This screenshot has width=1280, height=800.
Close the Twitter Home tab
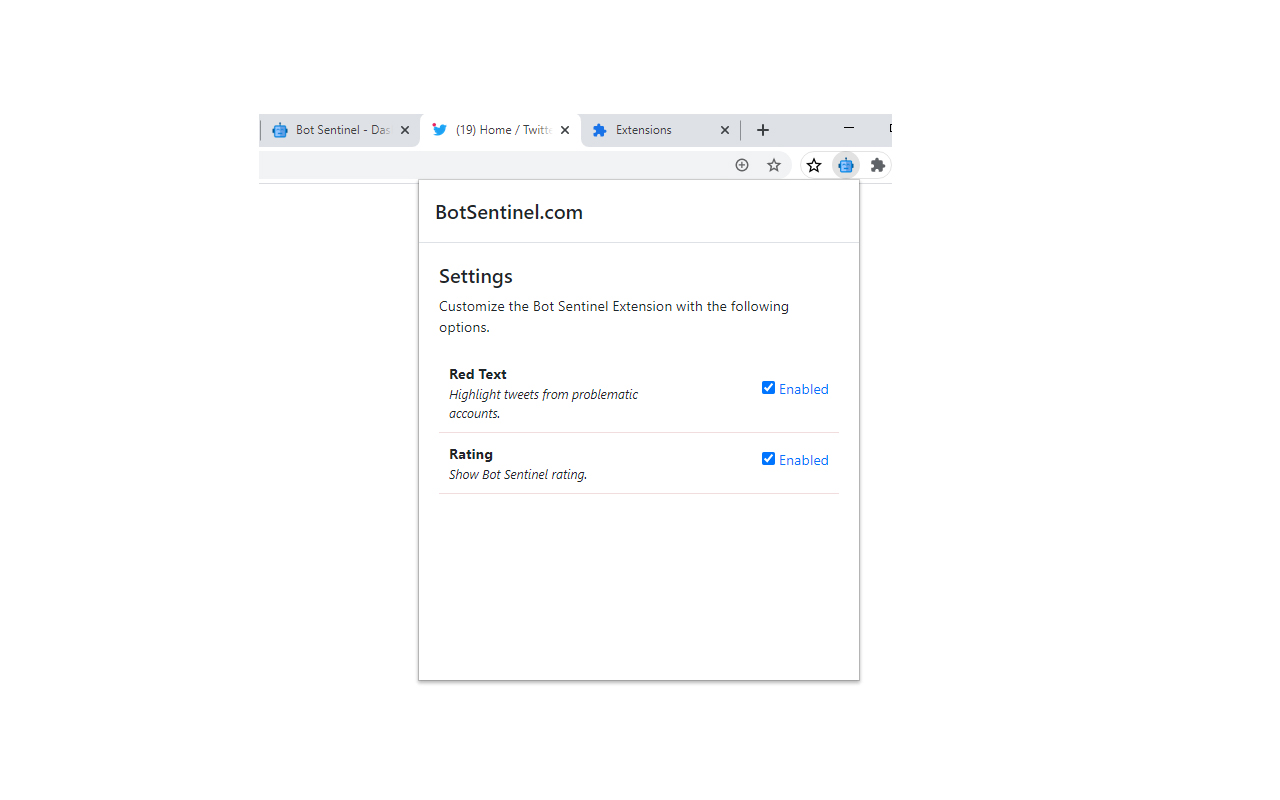(565, 130)
